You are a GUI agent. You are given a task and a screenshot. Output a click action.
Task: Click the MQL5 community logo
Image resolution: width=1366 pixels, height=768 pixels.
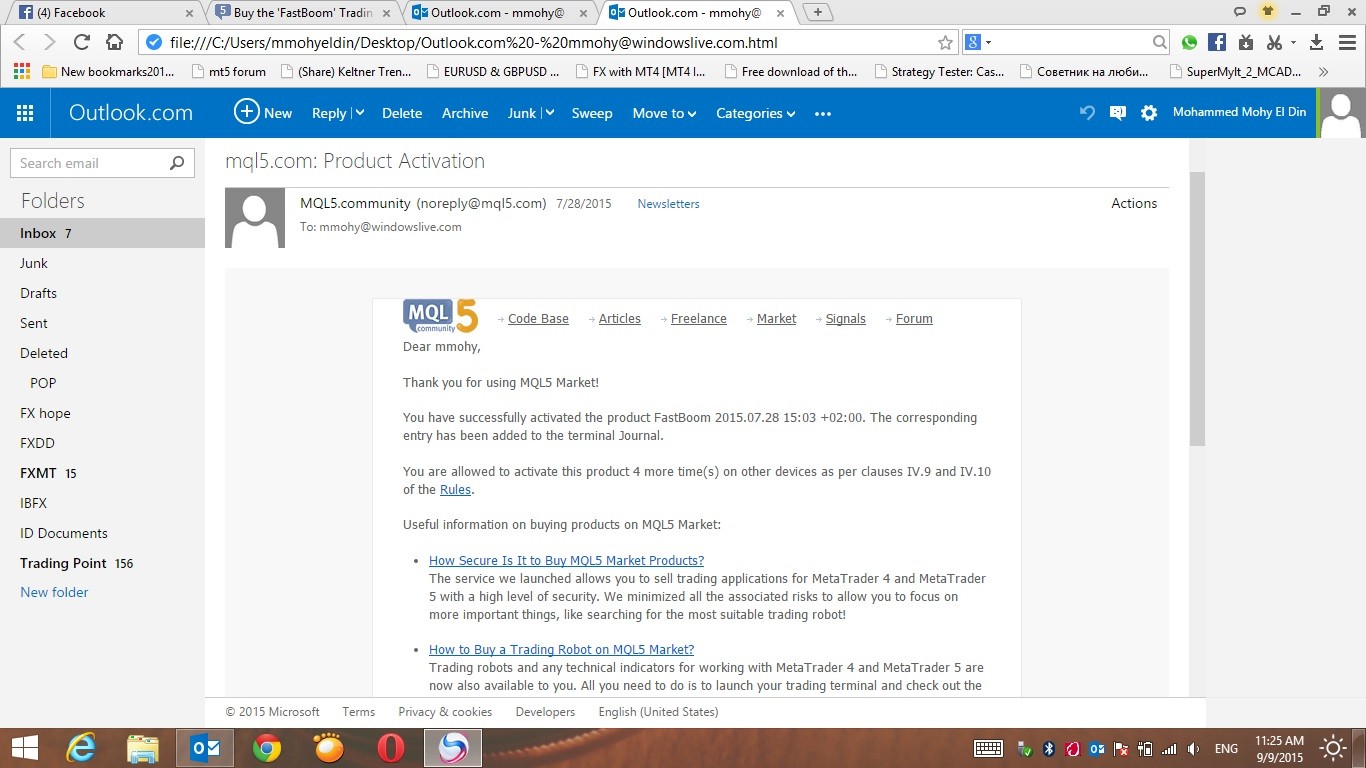440,316
